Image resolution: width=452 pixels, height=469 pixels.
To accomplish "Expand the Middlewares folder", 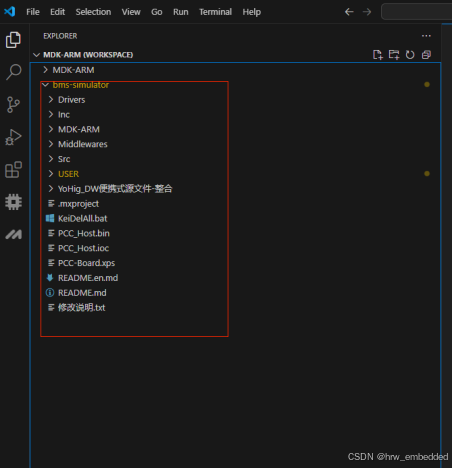I will (83, 144).
